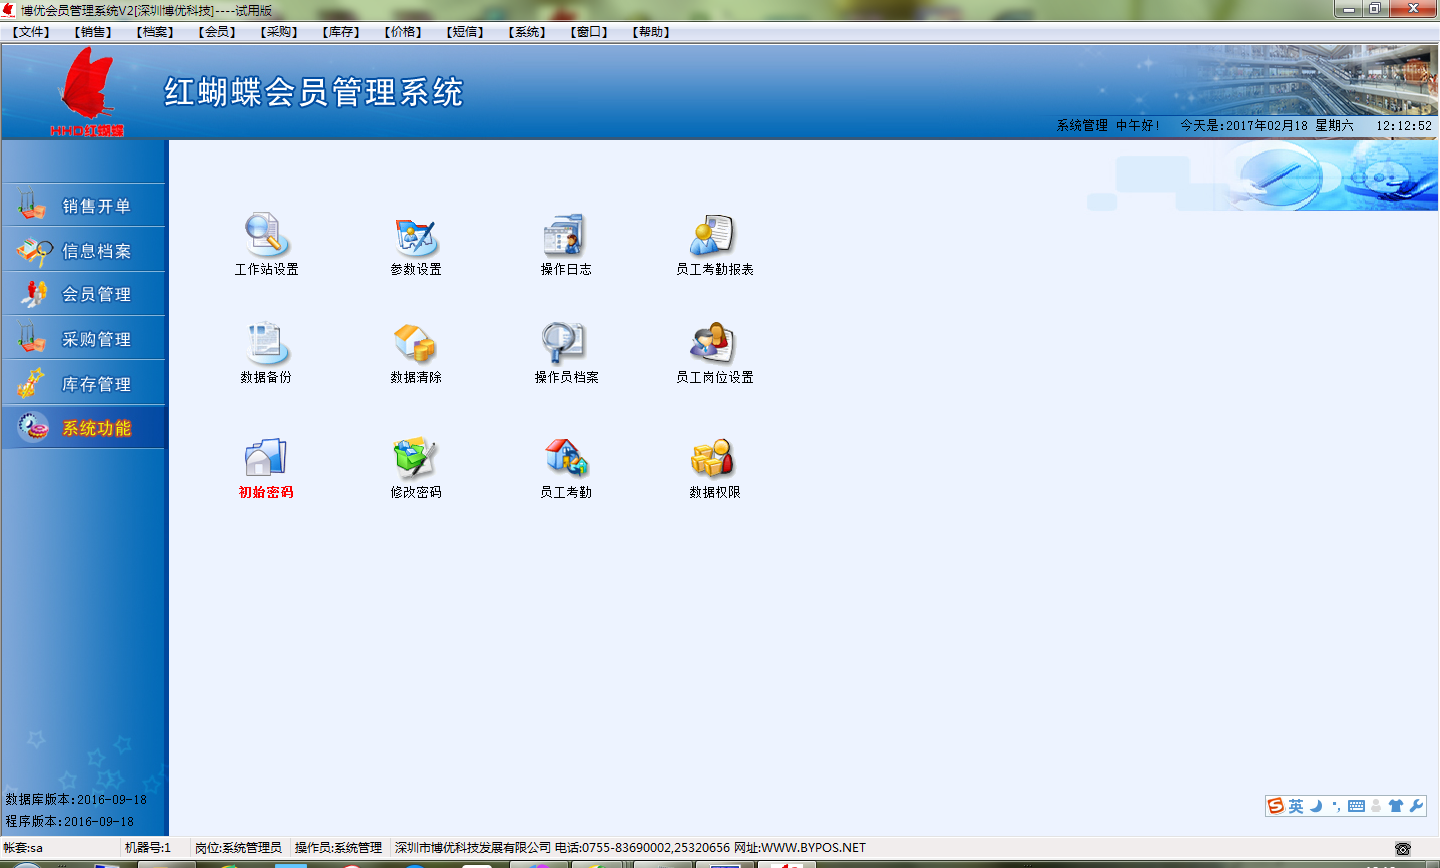Open the 【档案】 menu
Viewport: 1440px width, 868px height.
[x=156, y=32]
